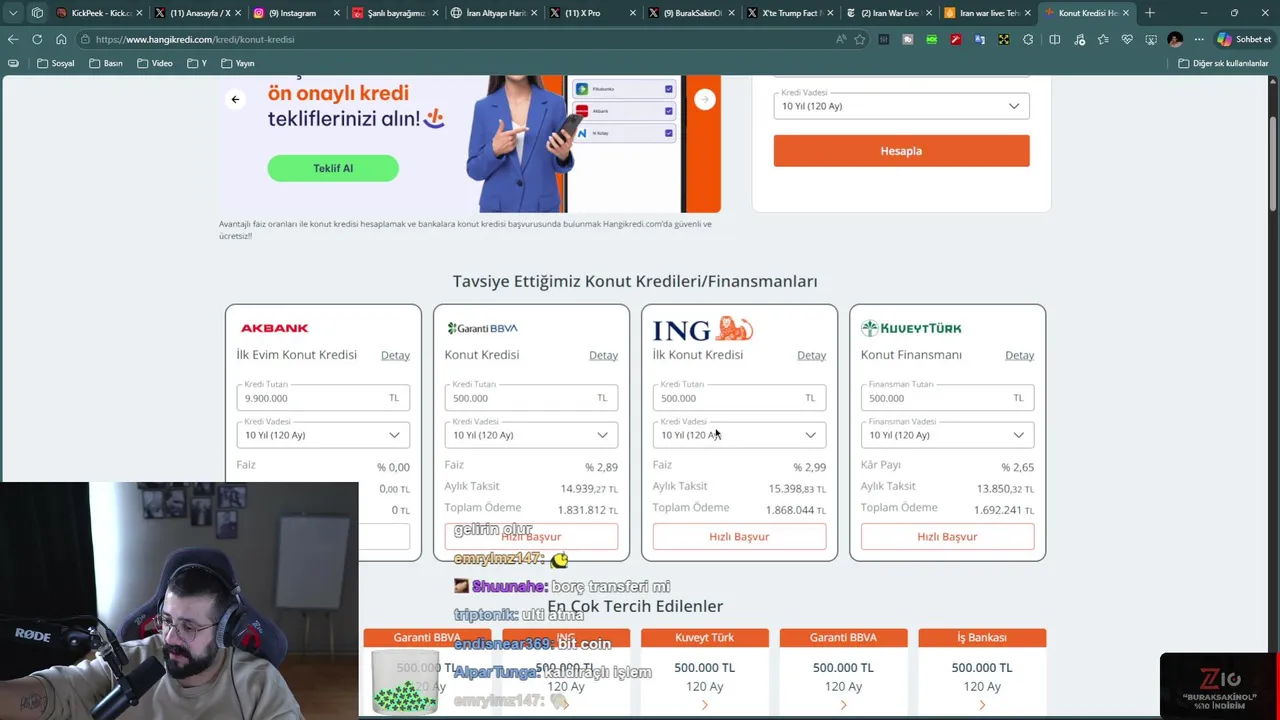This screenshot has width=1280, height=720.
Task: Click the green Teklif Al button
Action: coord(333,168)
